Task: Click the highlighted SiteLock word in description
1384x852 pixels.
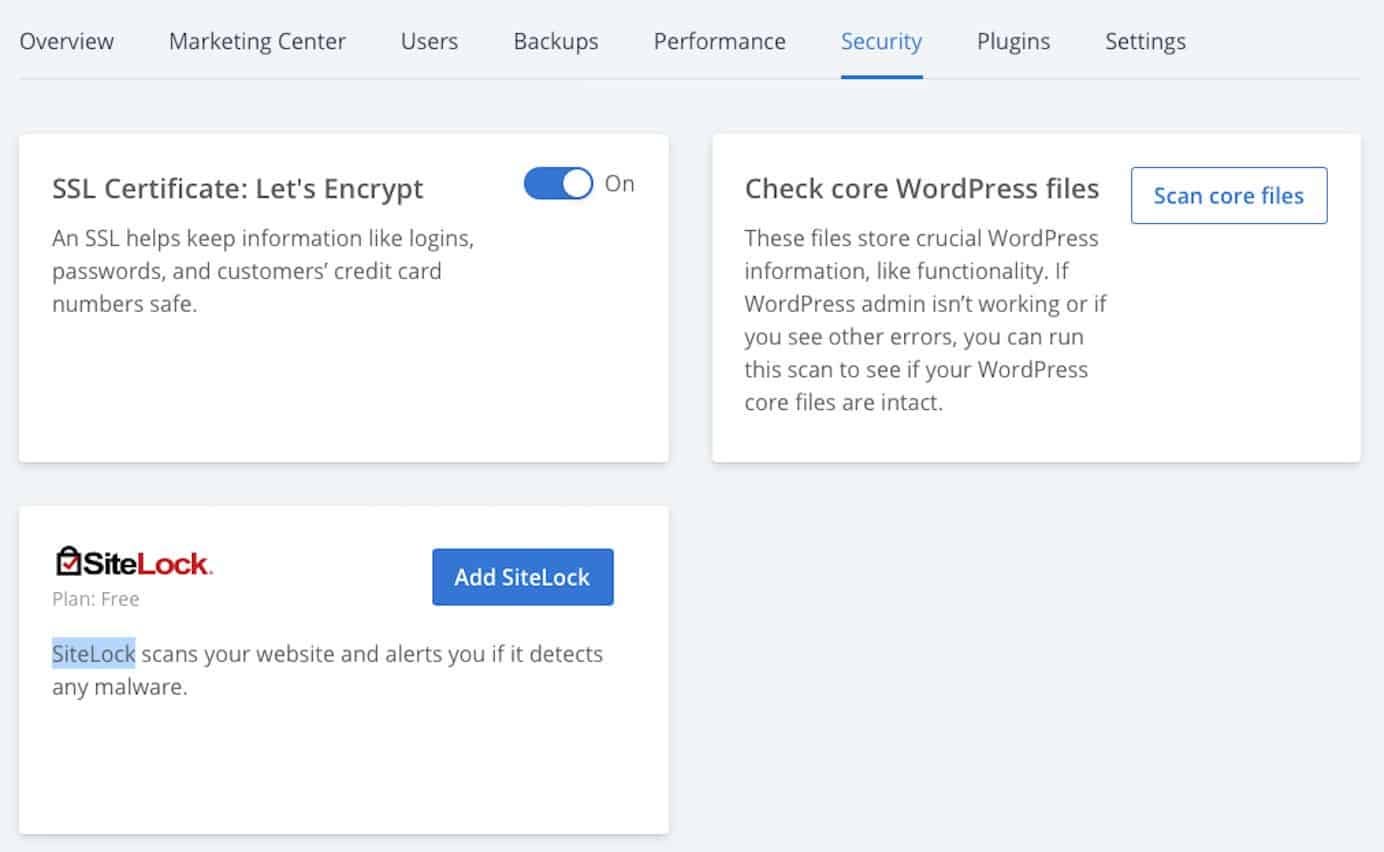Action: (94, 654)
